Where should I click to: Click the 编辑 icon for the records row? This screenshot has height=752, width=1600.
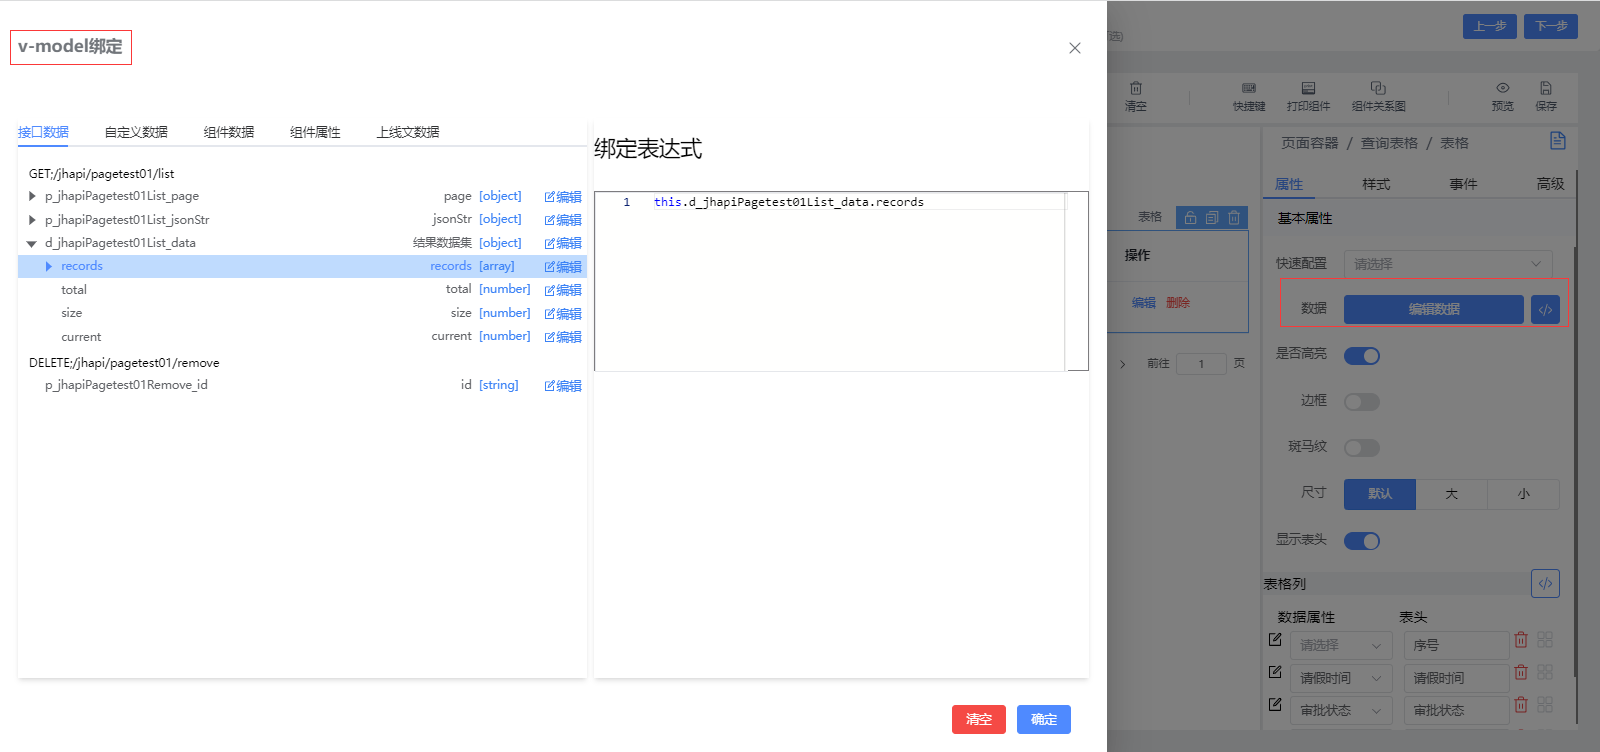(x=563, y=267)
